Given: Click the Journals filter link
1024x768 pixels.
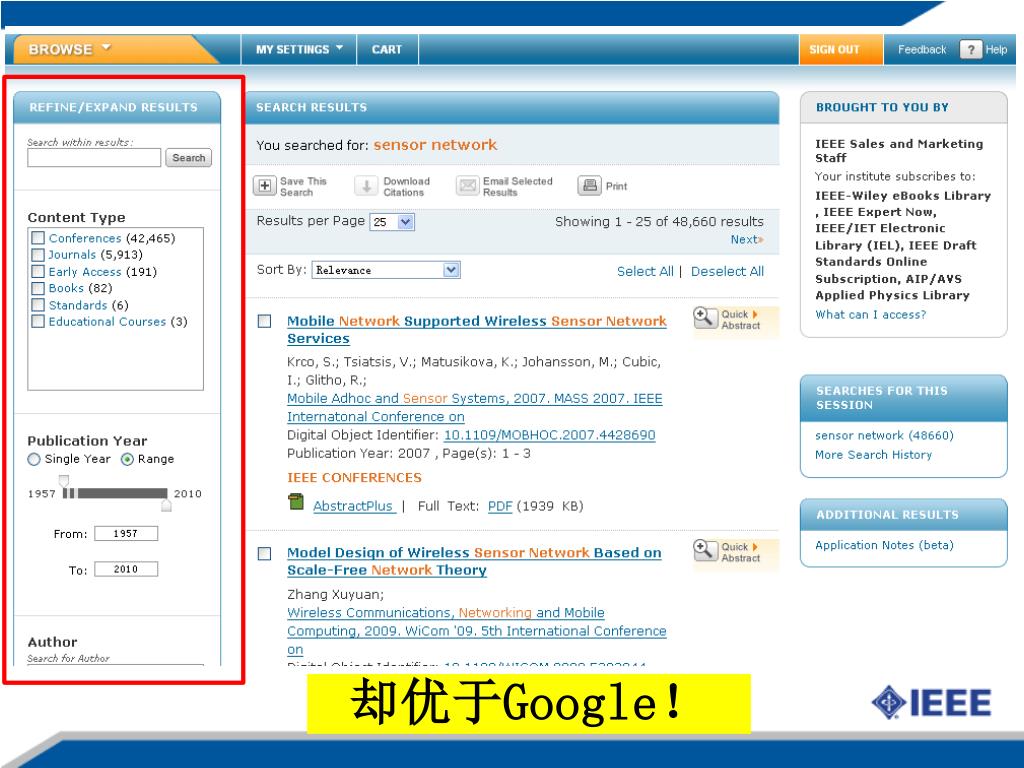Looking at the screenshot, I should coord(72,255).
